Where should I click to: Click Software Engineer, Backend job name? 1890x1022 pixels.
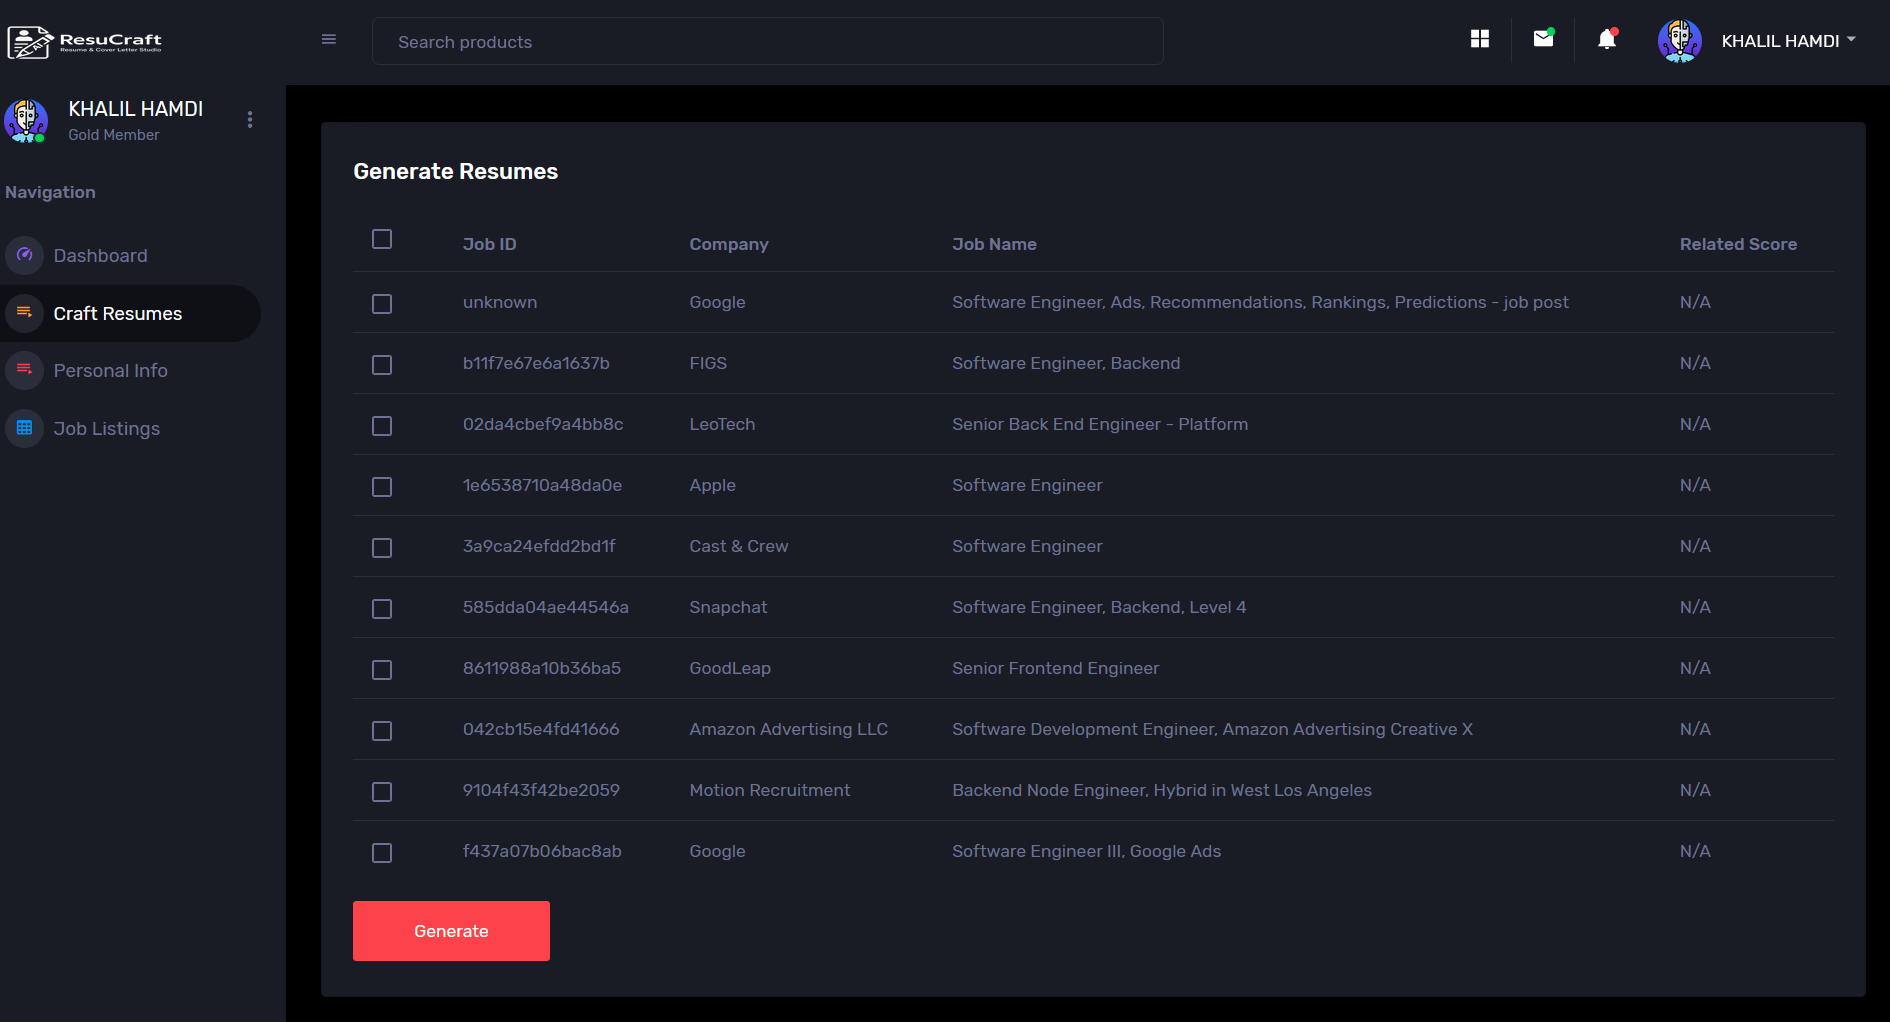(1066, 363)
